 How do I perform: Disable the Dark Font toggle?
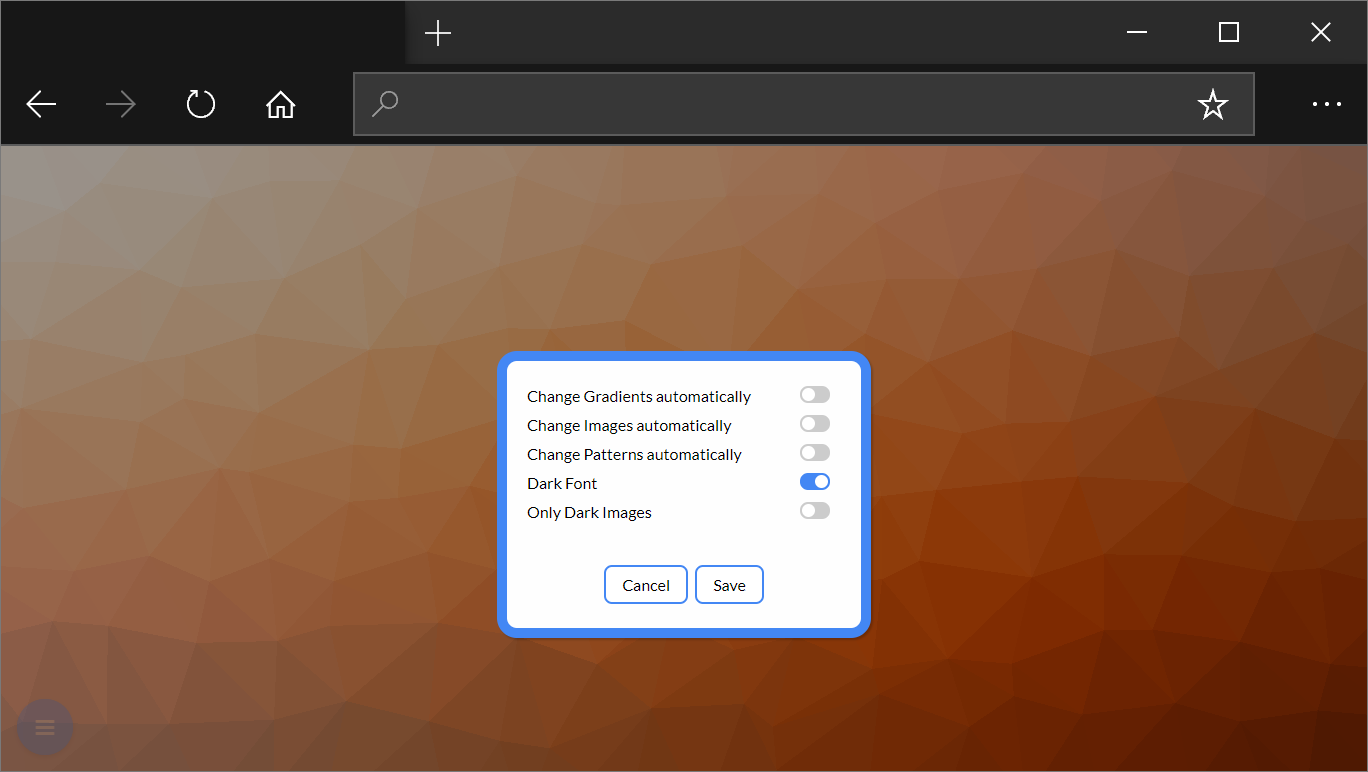815,482
